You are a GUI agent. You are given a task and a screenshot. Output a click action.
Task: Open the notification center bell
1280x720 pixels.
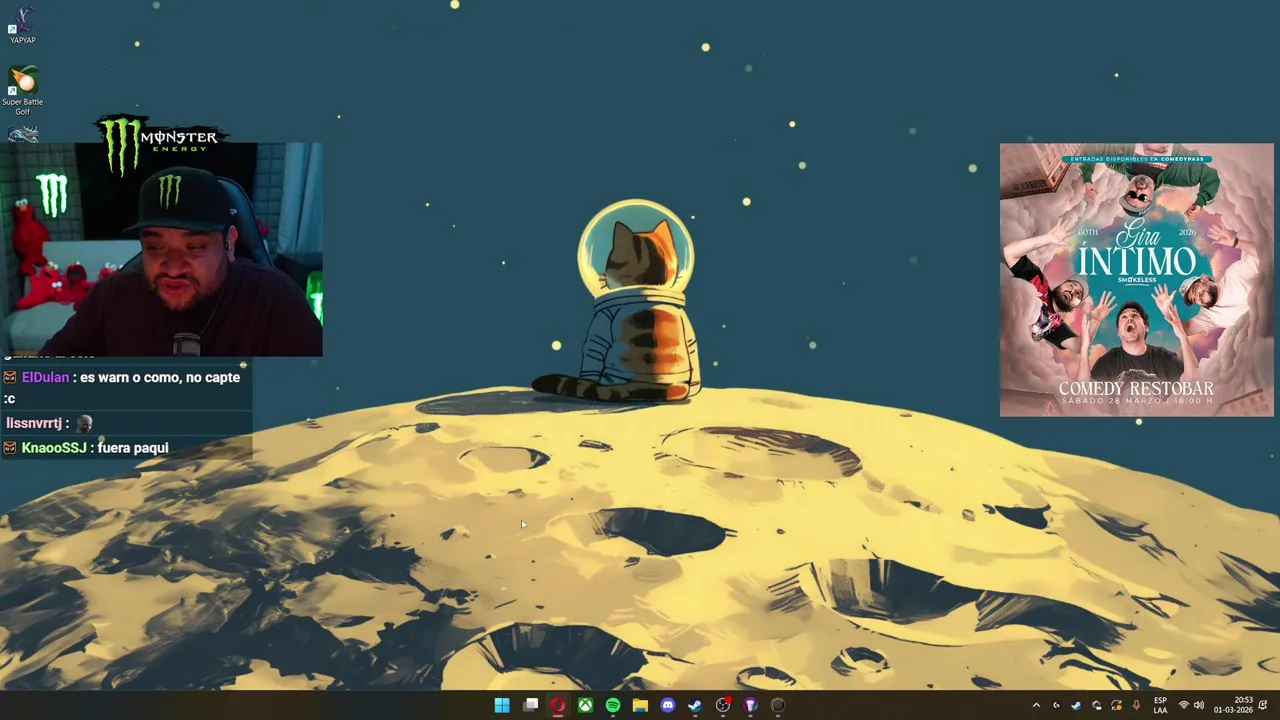pyautogui.click(x=1263, y=705)
